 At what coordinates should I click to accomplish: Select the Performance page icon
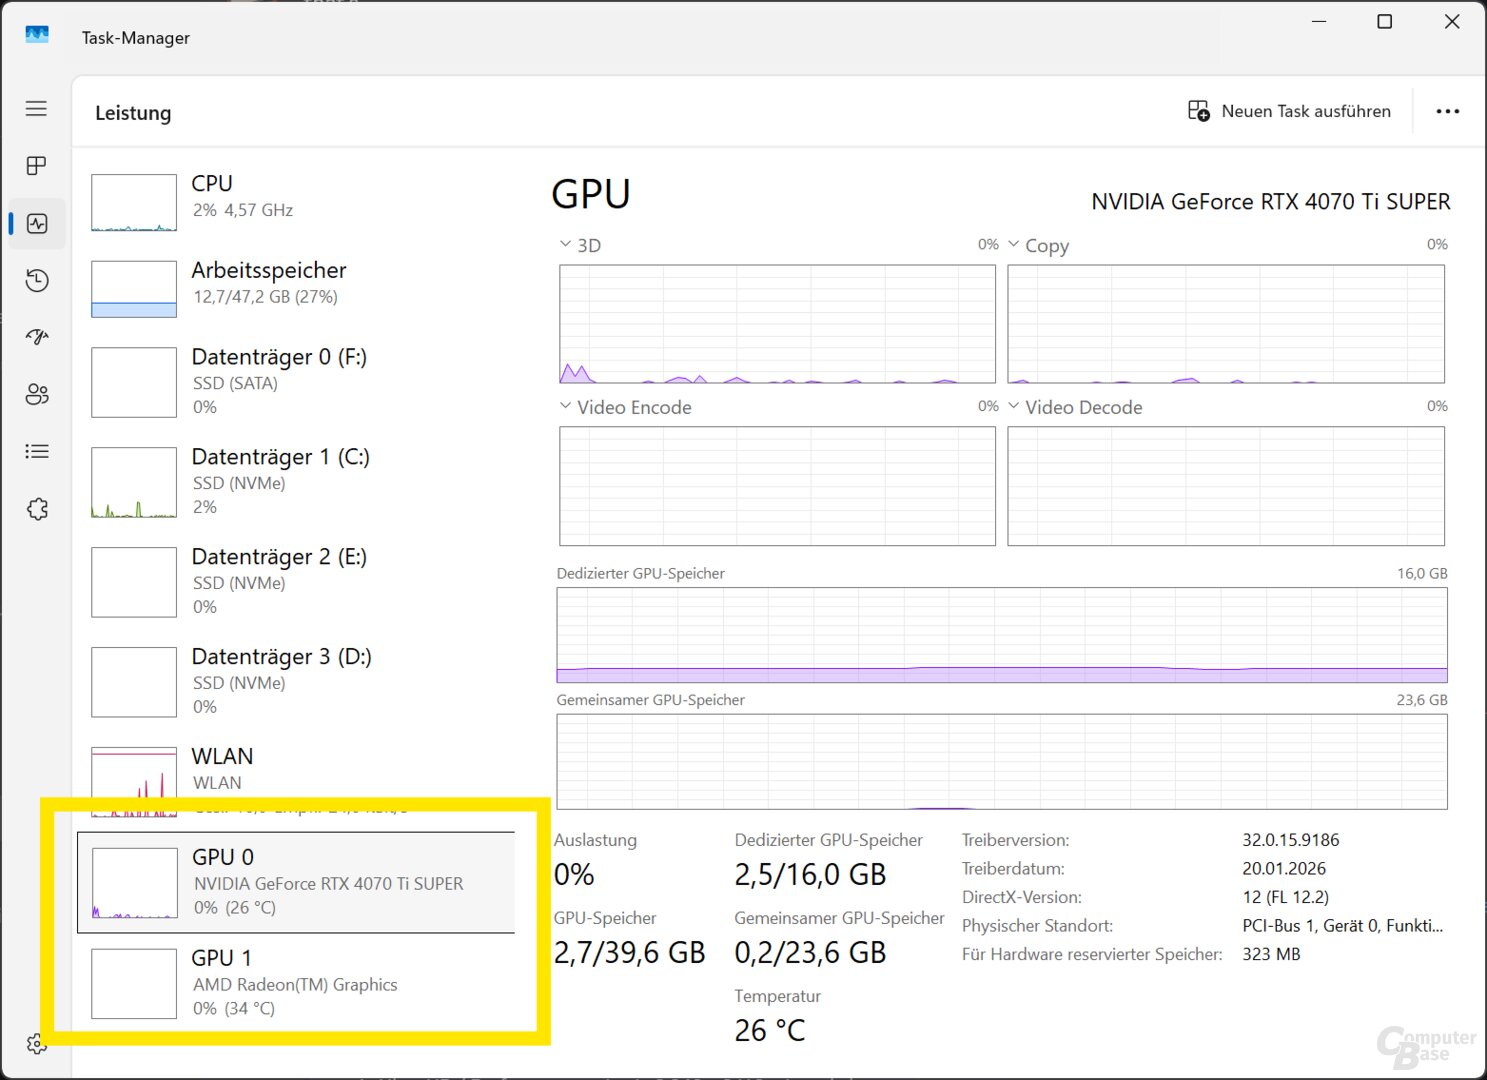click(37, 223)
